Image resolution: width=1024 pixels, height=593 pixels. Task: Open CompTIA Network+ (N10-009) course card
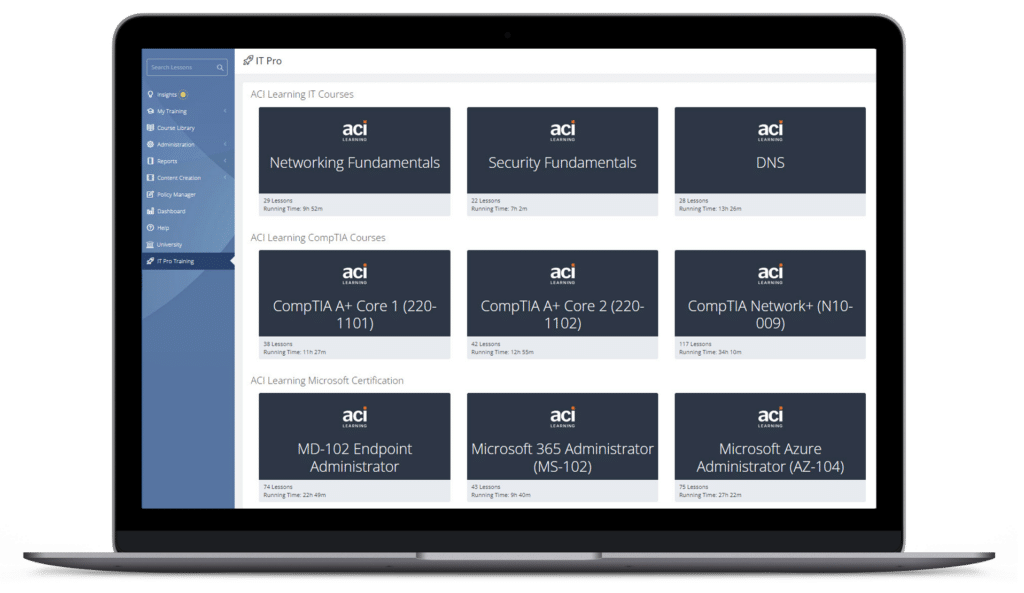770,304
